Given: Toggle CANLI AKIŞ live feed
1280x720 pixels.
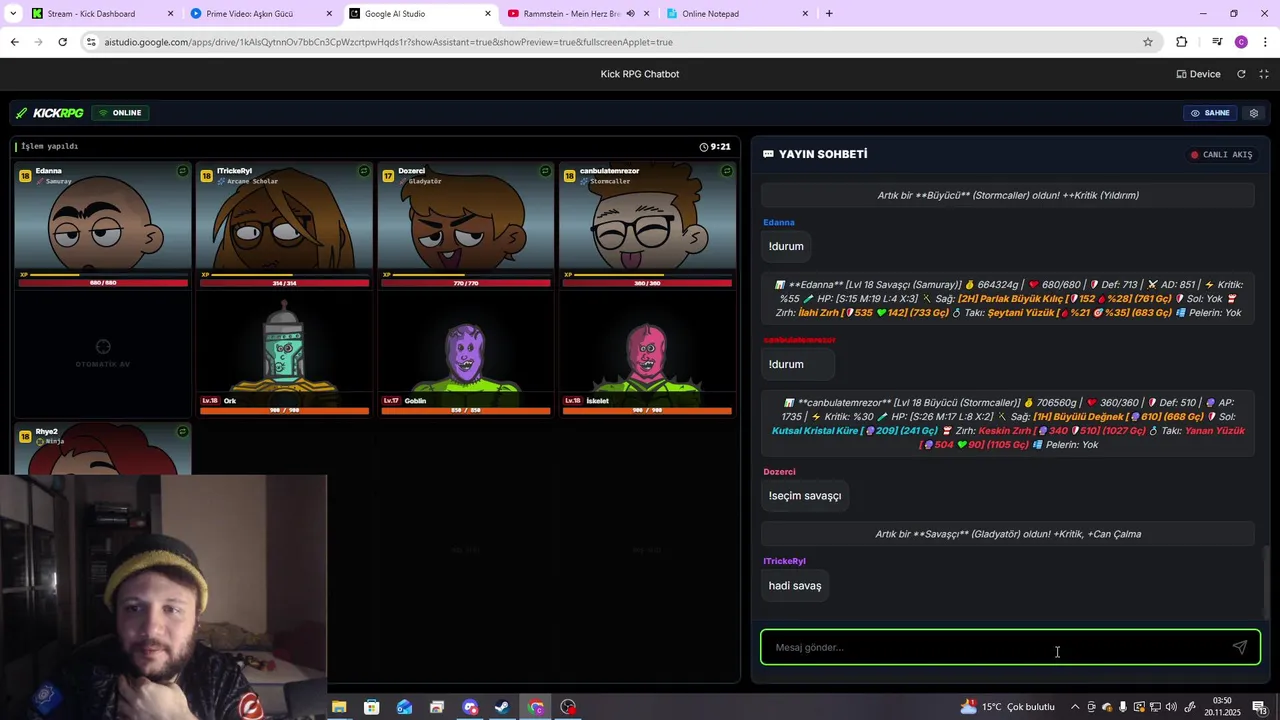Looking at the screenshot, I should click(1221, 155).
